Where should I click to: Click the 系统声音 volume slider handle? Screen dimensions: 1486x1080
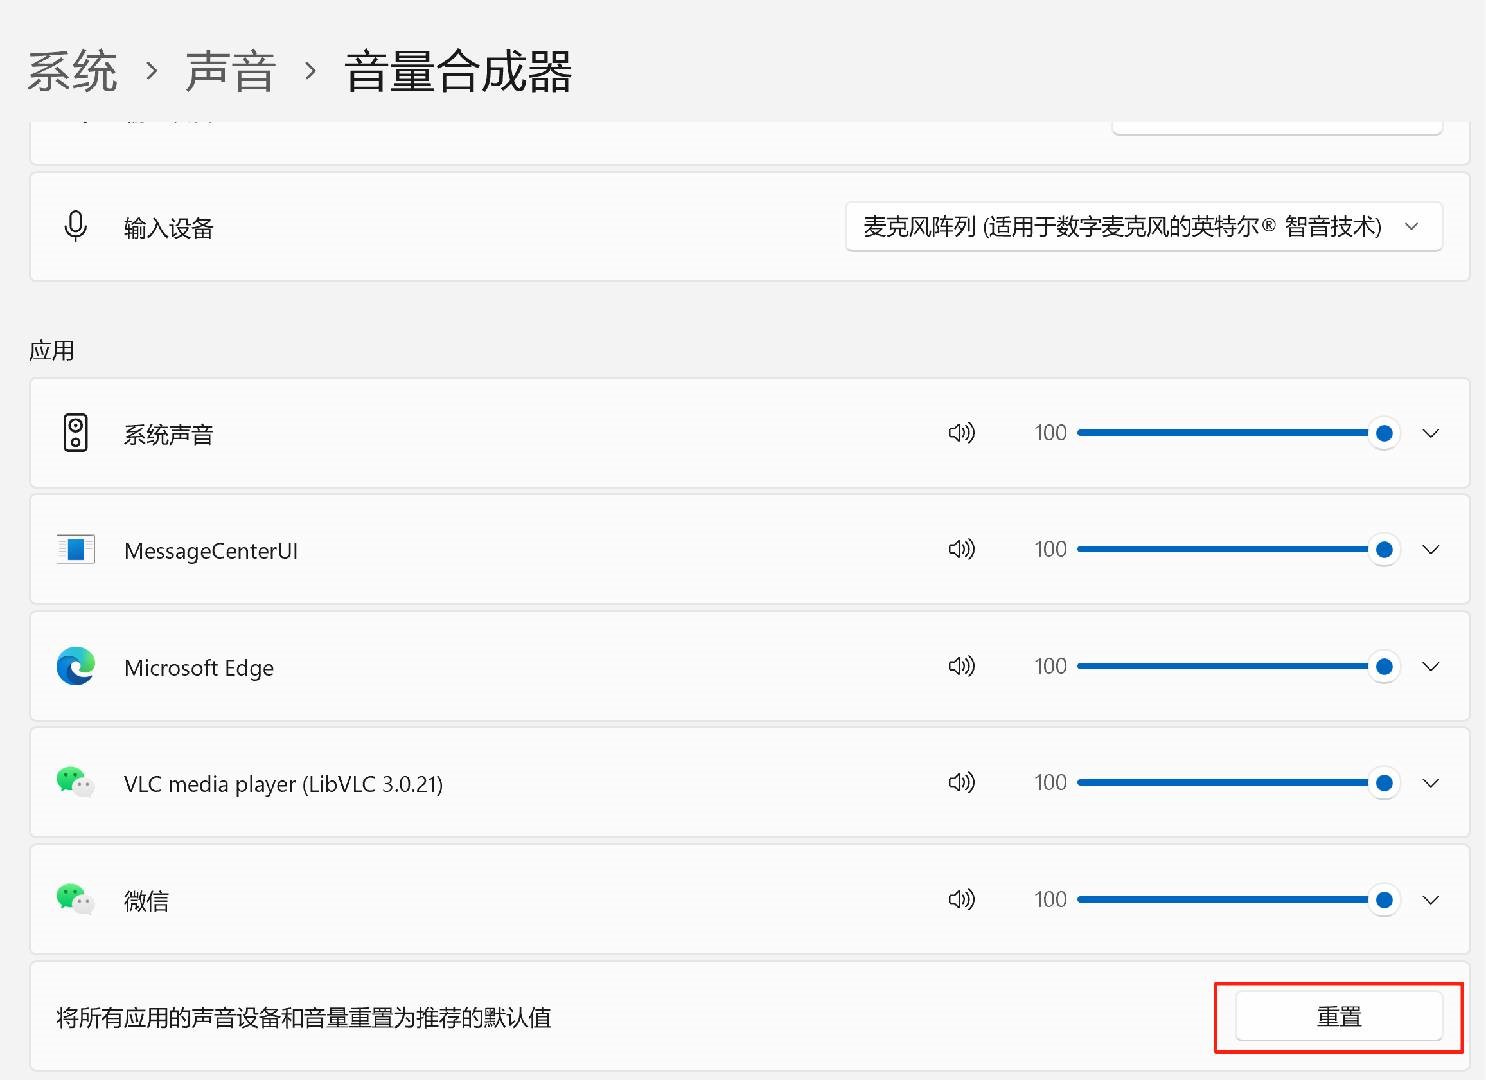[1384, 433]
